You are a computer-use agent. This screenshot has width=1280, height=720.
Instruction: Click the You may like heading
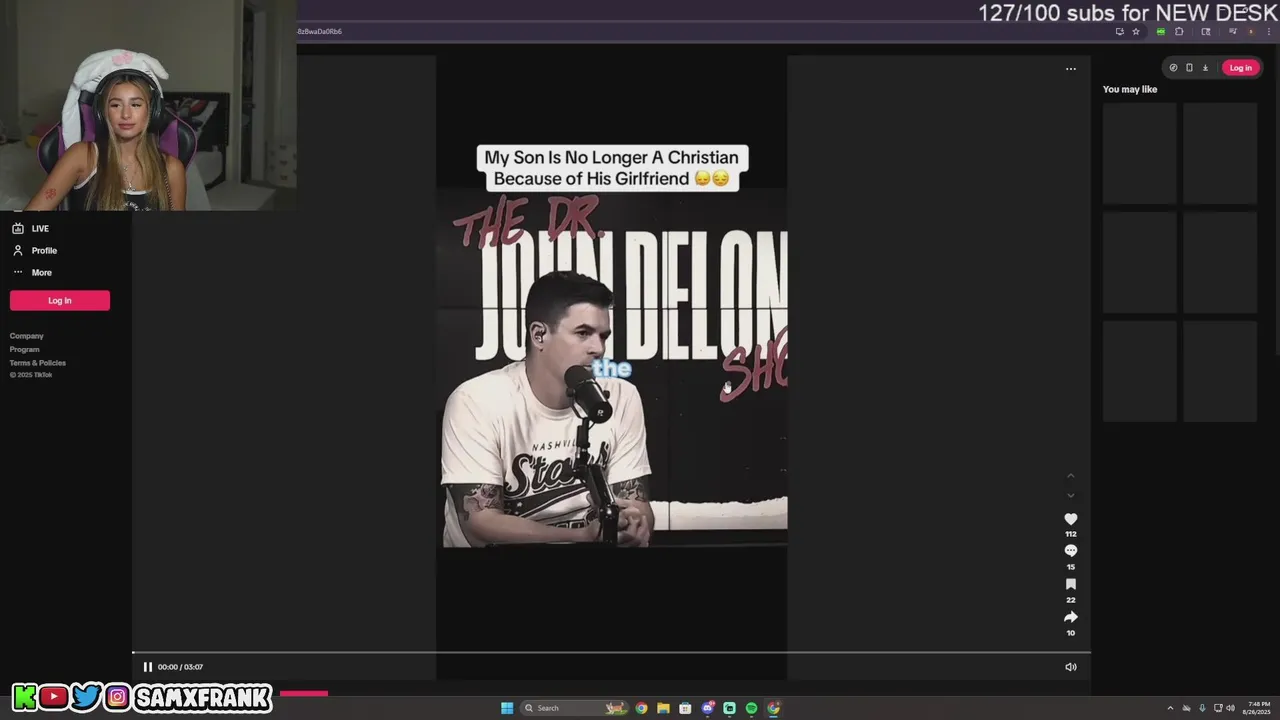(1130, 89)
